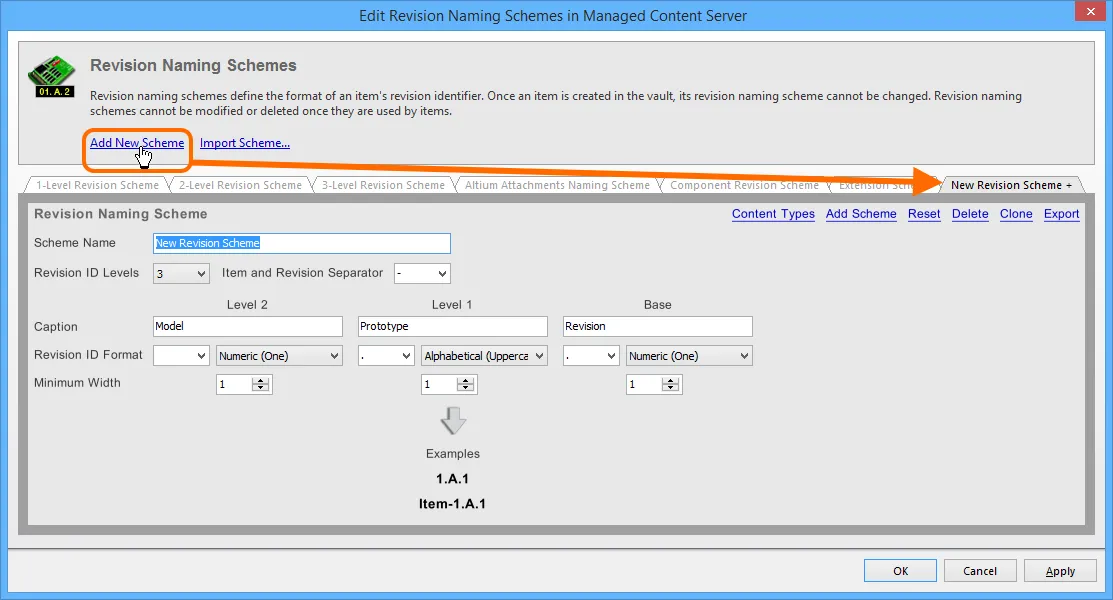Open the Revision ID Levels dropdown

(x=181, y=273)
